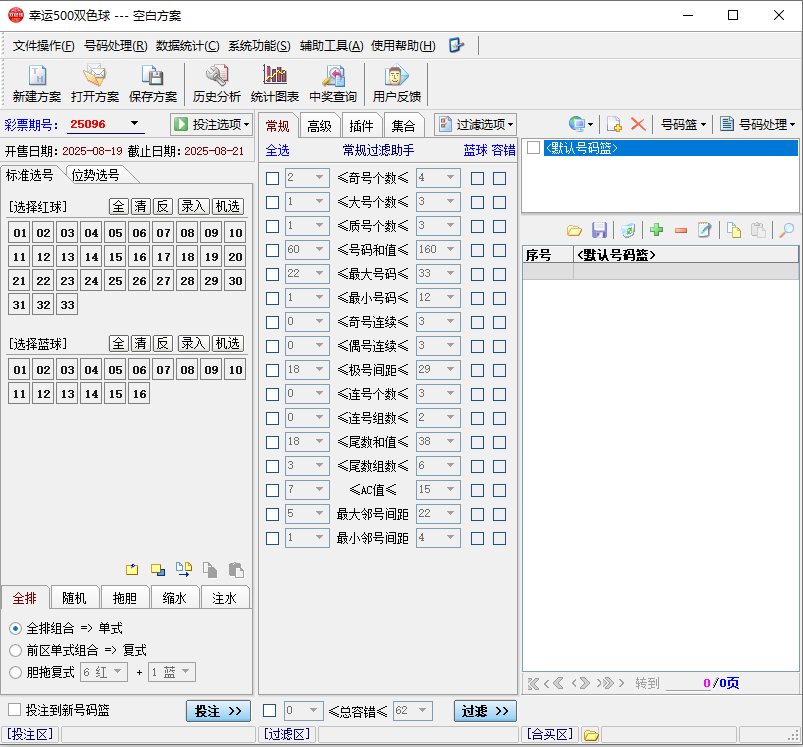Switch to the 位势选号 tab
803x747 pixels.
pos(95,175)
